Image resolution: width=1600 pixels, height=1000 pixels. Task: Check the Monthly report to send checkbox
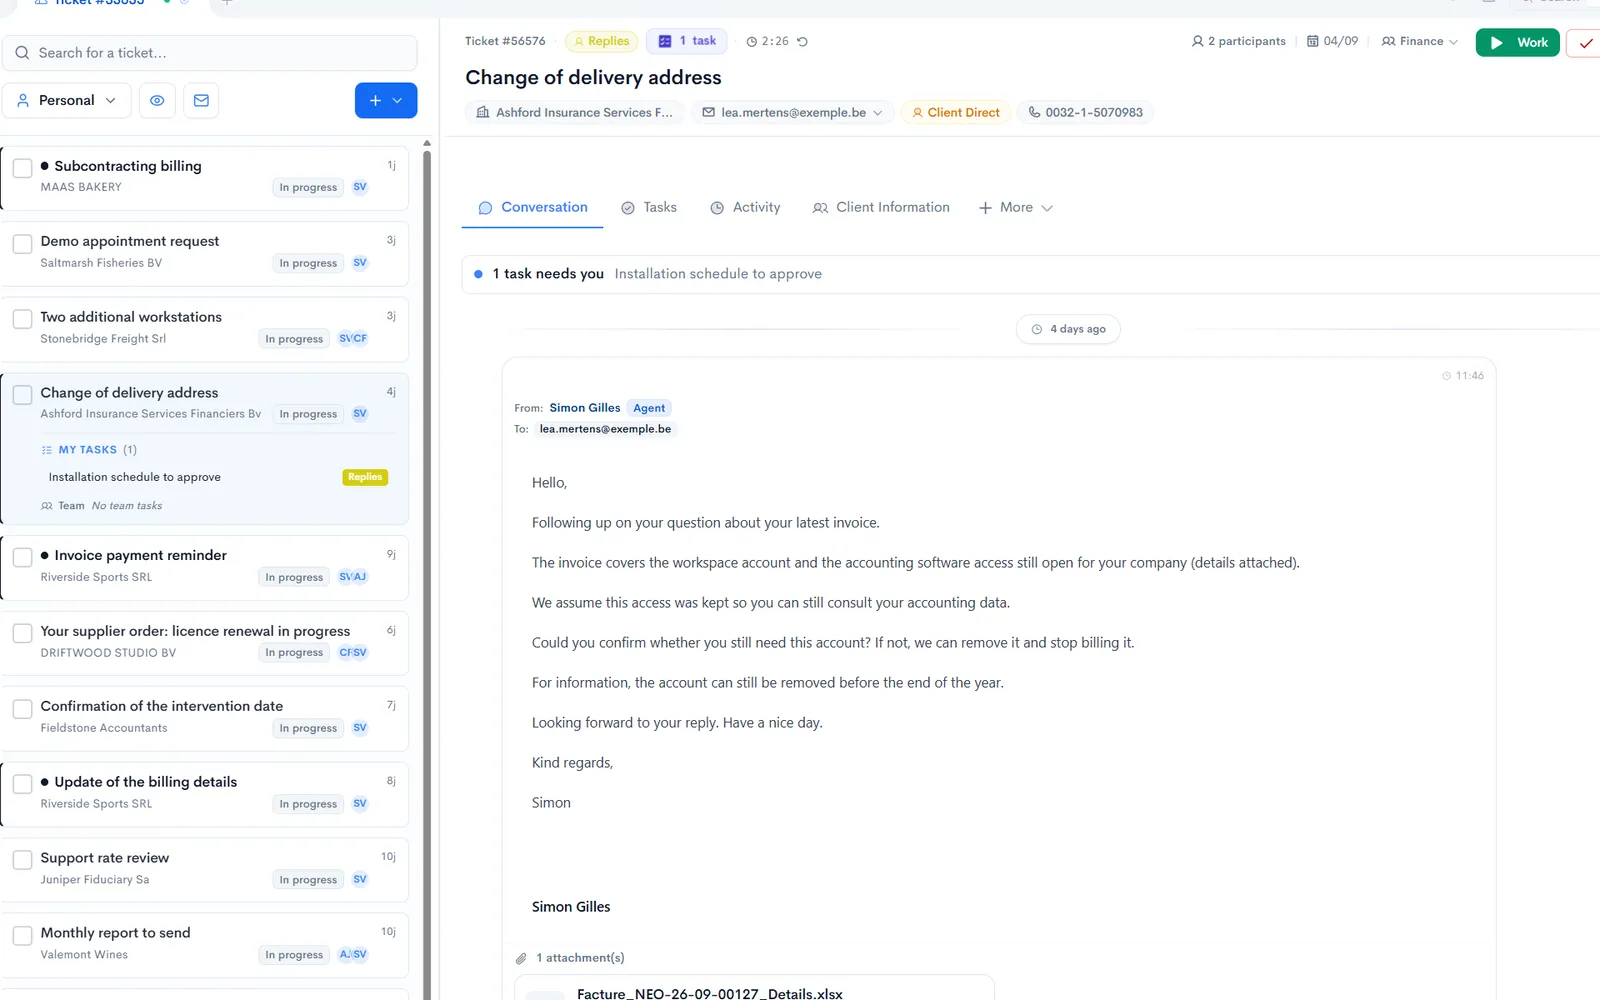click(22, 935)
